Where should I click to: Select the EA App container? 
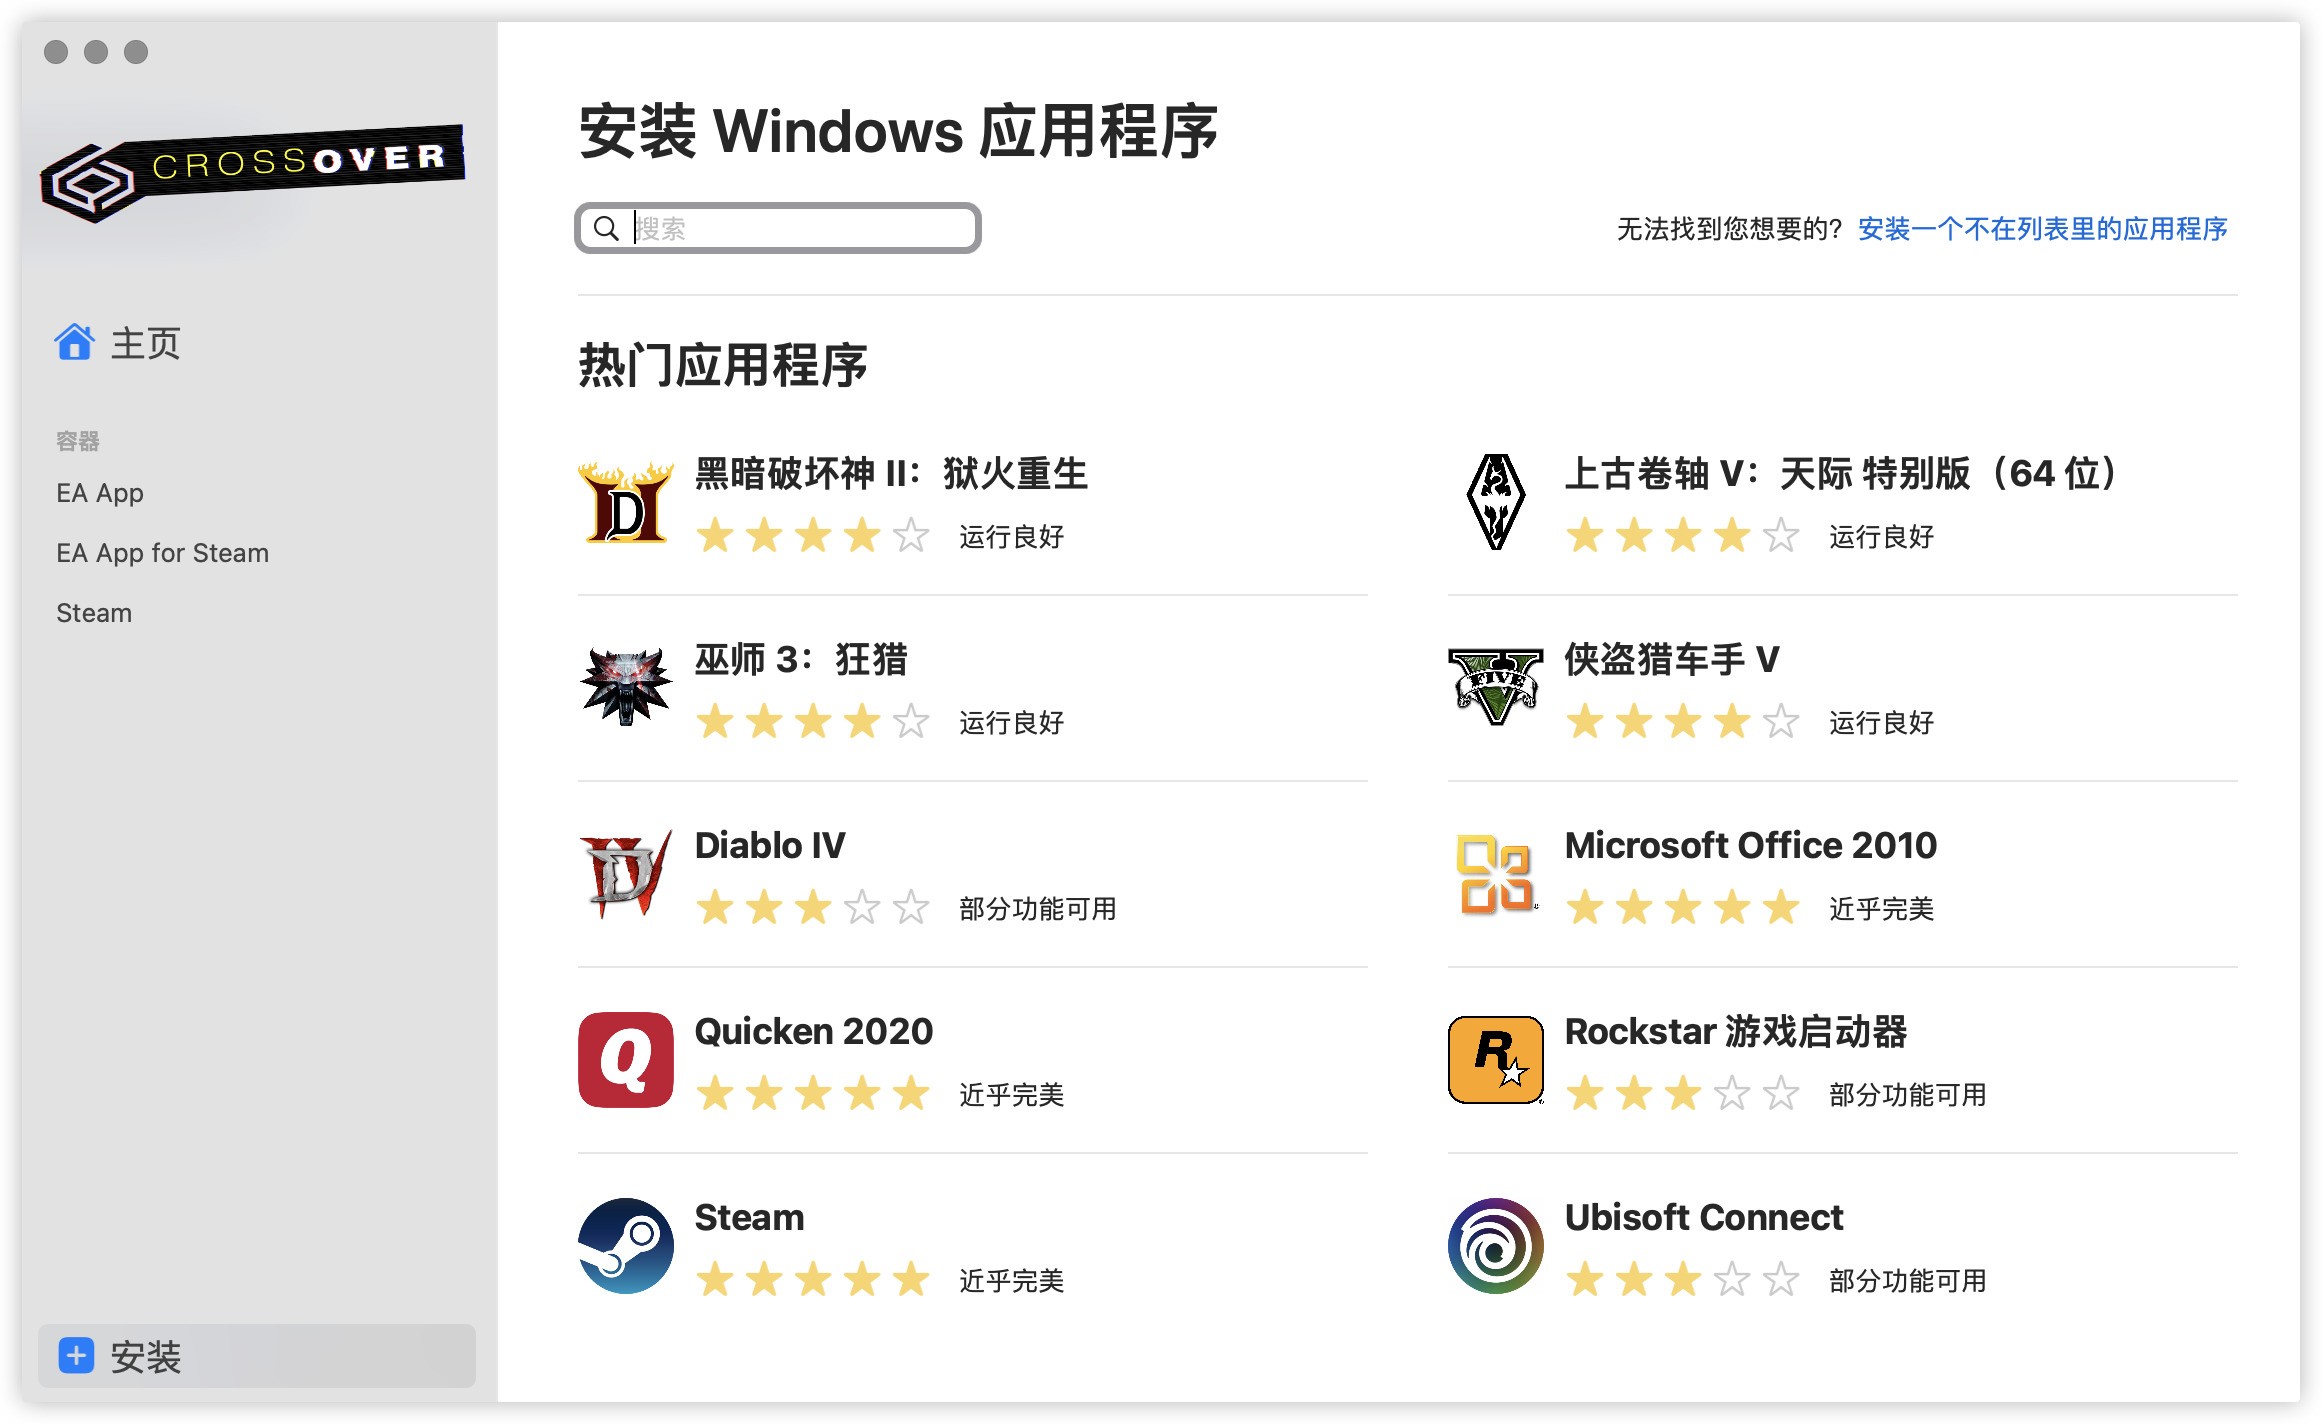point(99,492)
